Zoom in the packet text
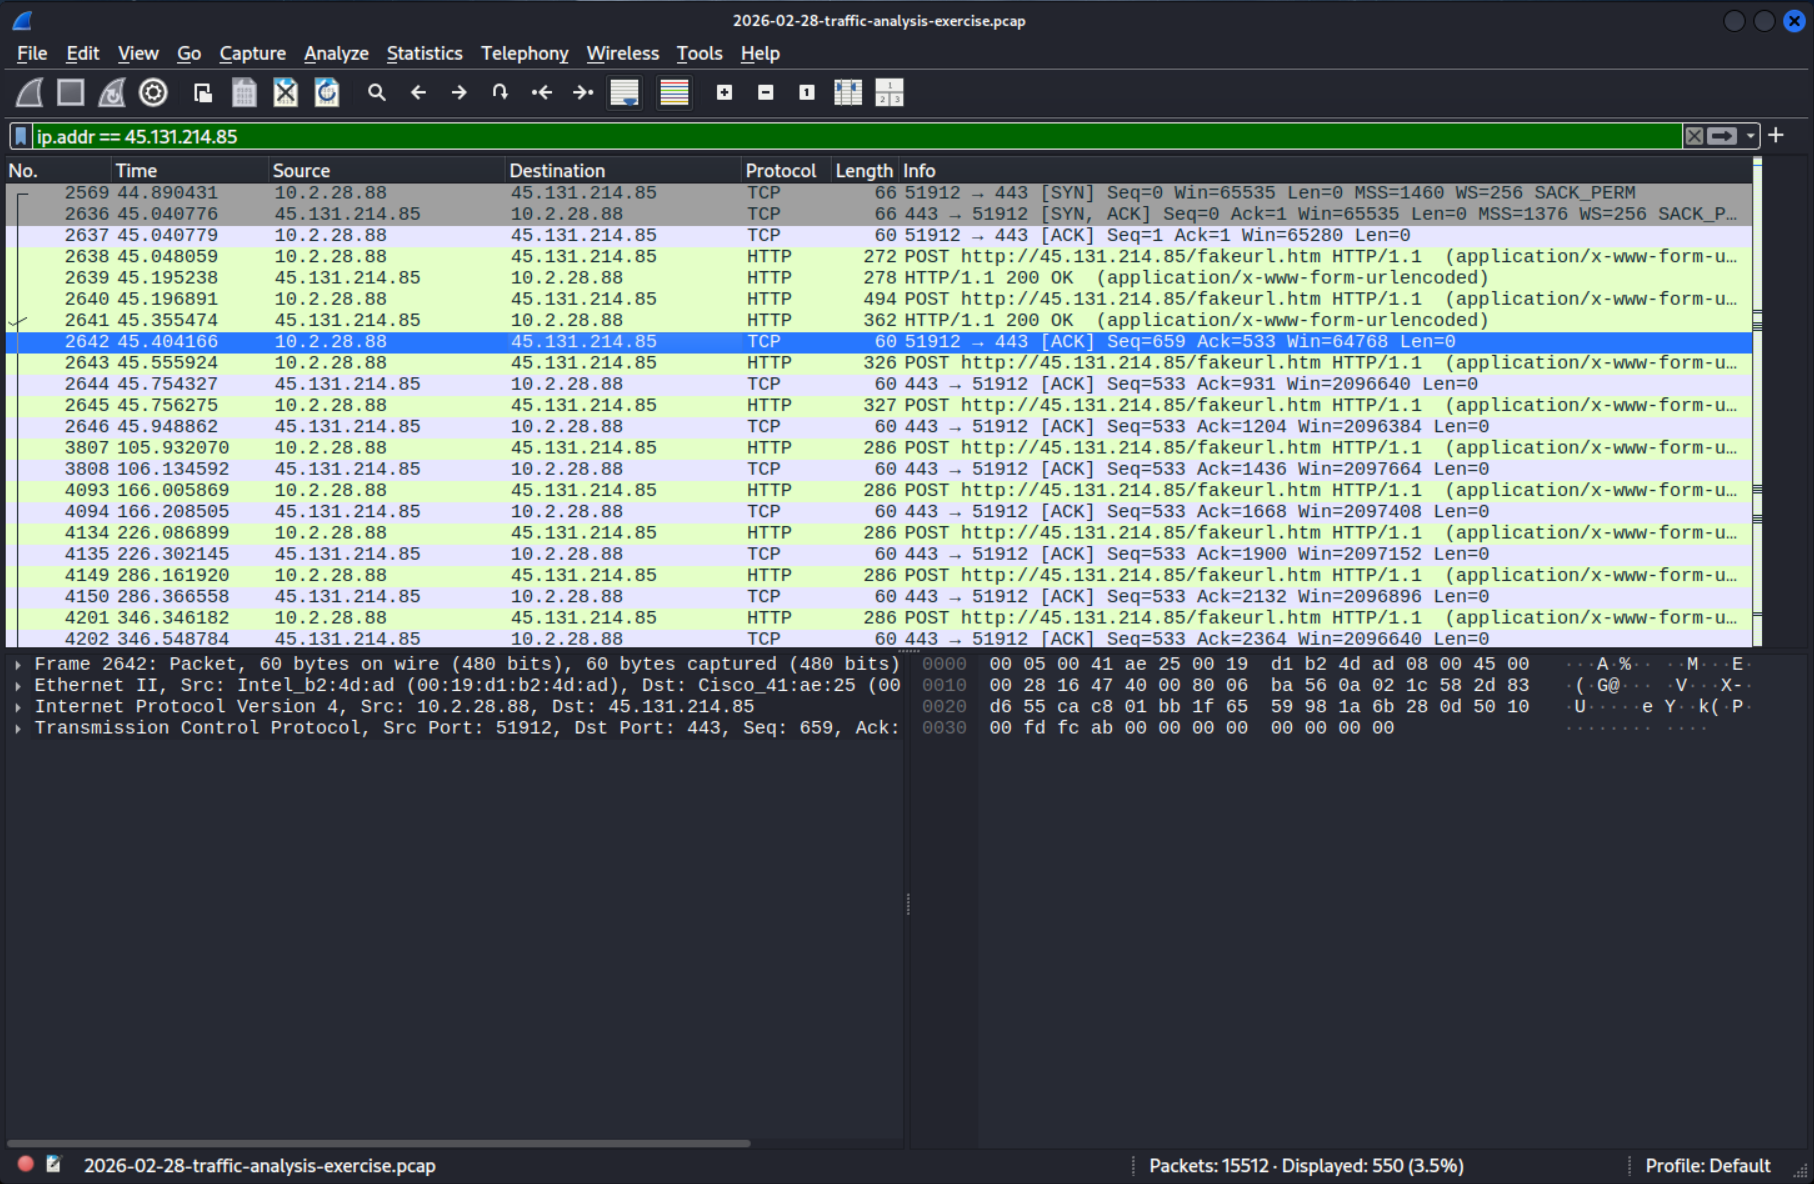The image size is (1814, 1184). [x=725, y=93]
